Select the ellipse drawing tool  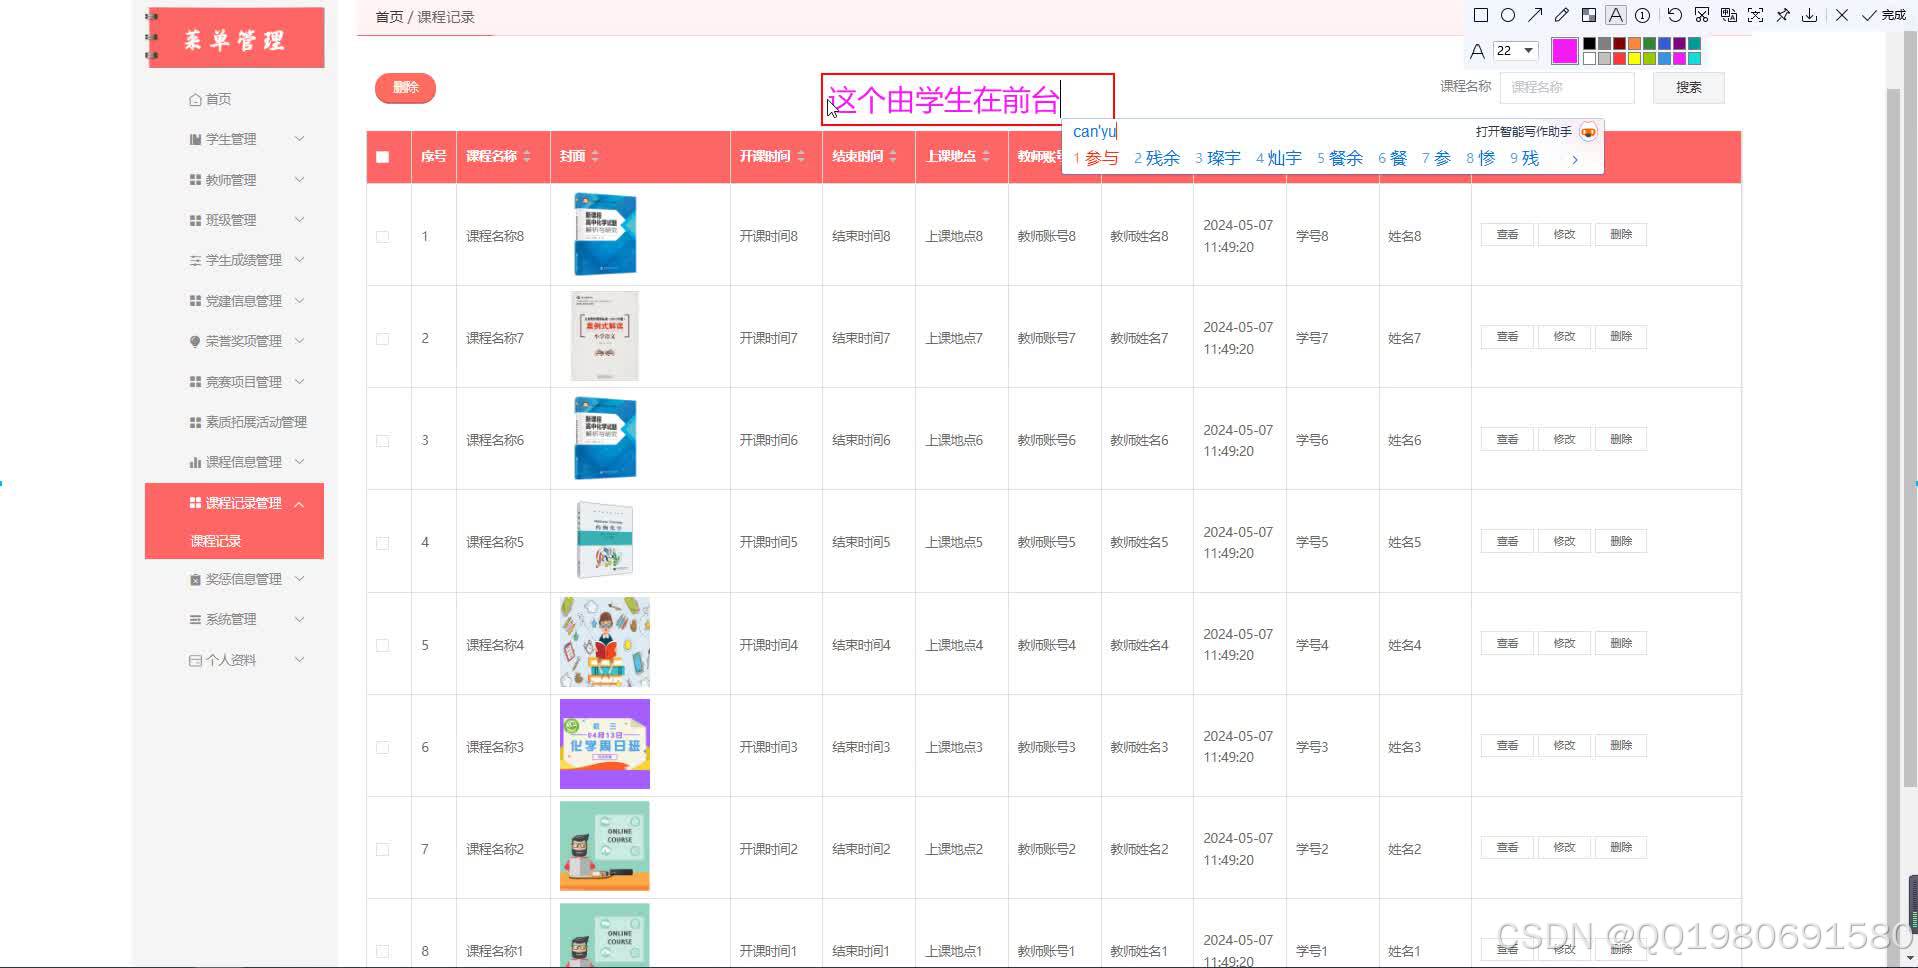1509,15
